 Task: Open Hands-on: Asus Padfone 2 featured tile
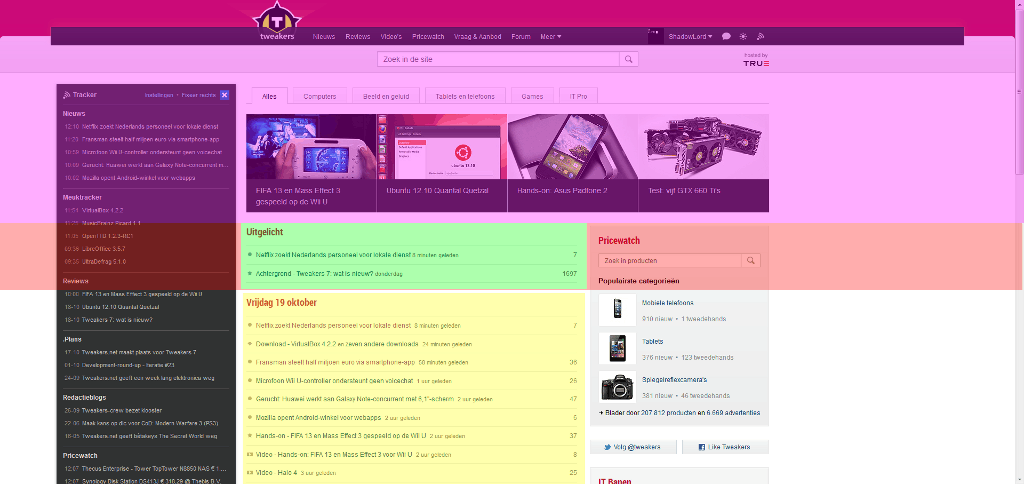point(573,163)
